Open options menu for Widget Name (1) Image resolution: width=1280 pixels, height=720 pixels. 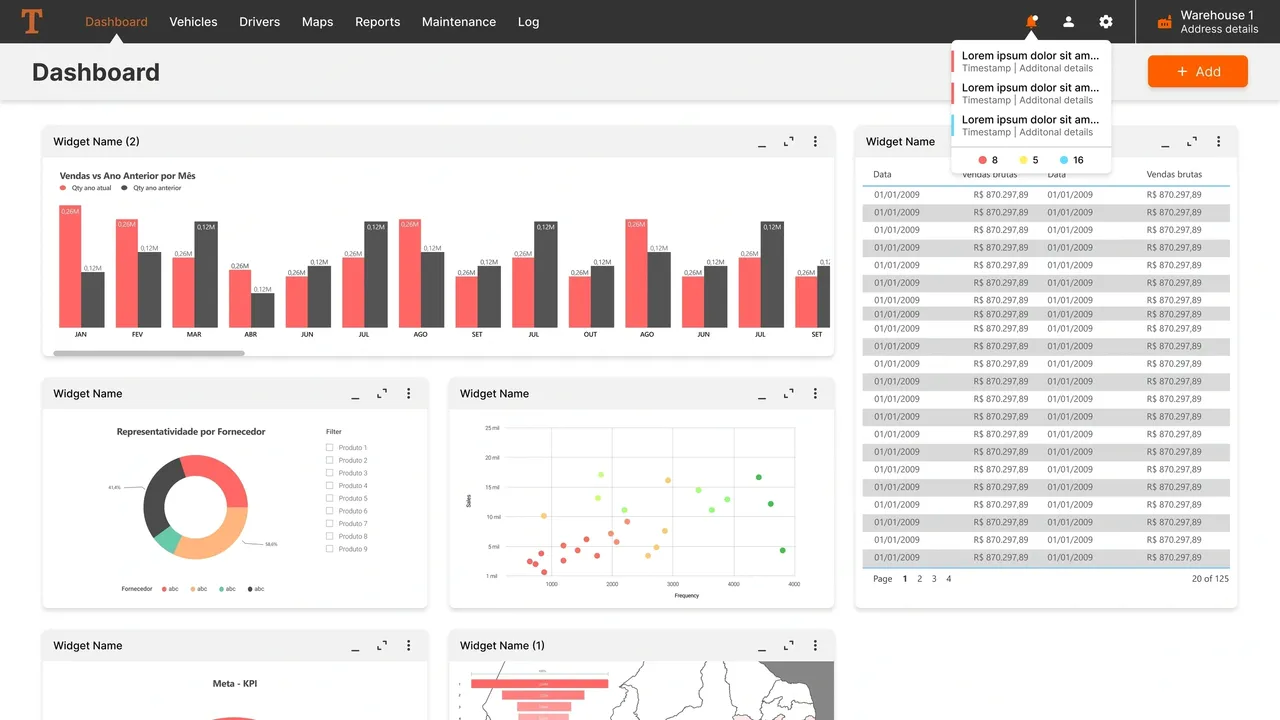[x=815, y=646]
